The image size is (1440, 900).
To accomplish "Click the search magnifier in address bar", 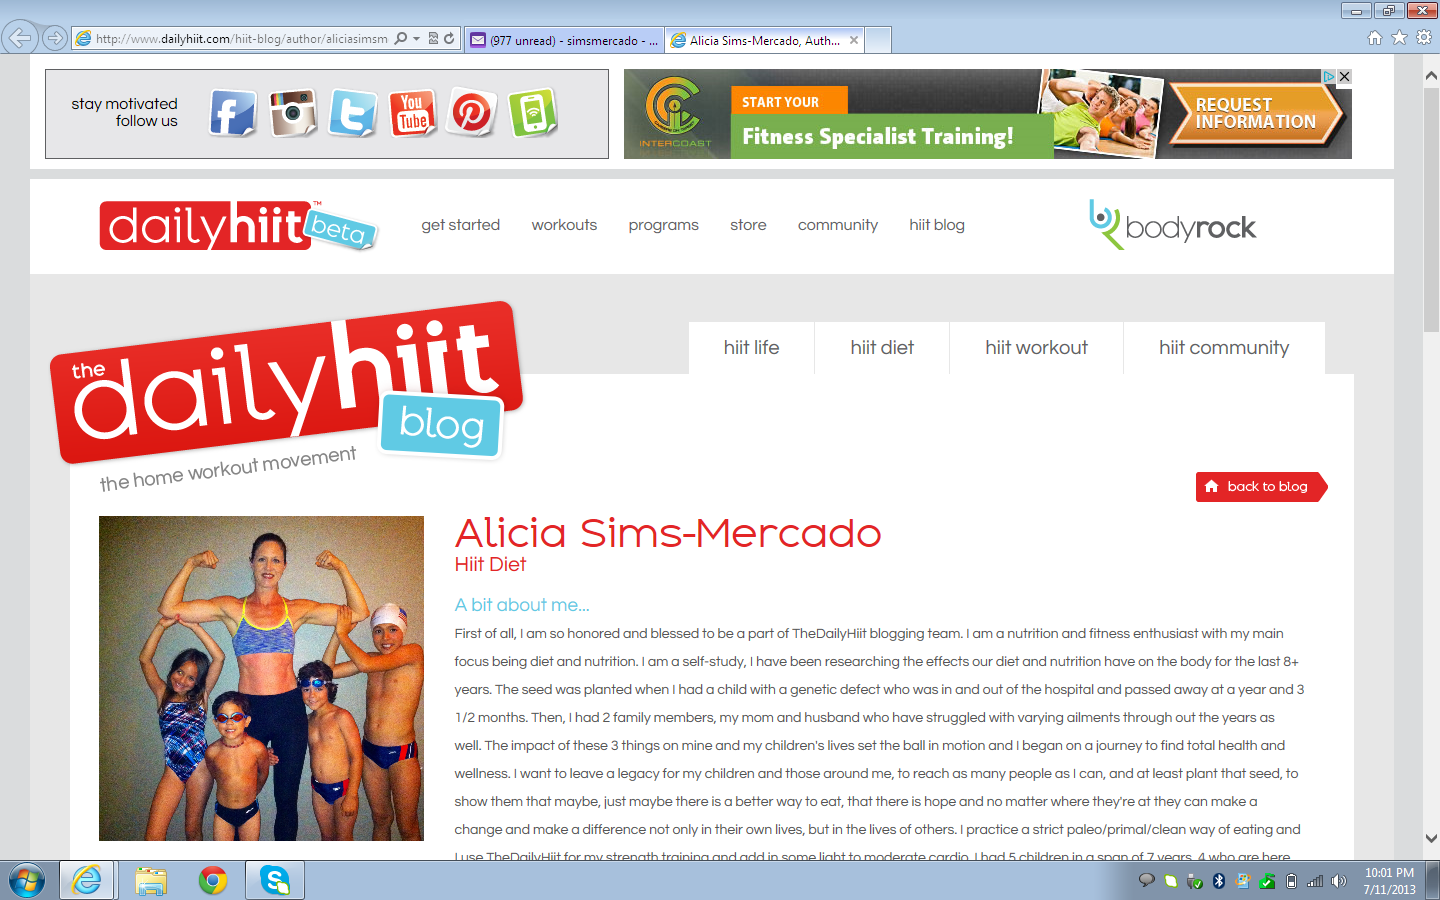I will (x=401, y=39).
